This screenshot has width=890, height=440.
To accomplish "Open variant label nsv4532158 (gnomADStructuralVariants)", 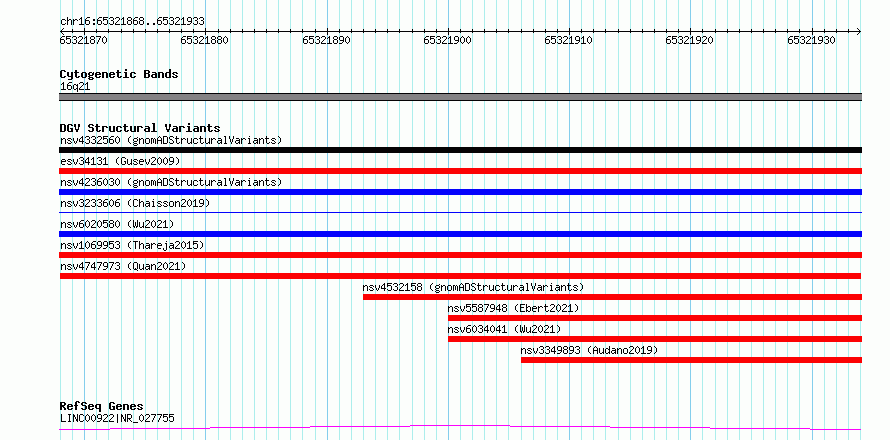I will tap(473, 287).
